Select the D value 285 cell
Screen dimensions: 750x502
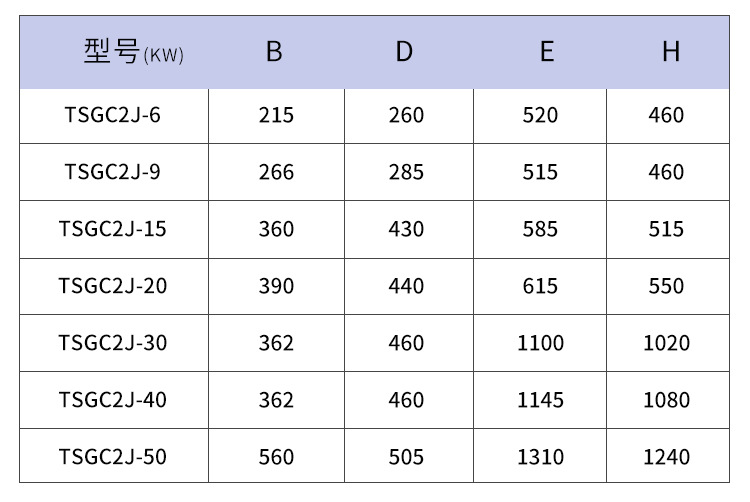(406, 172)
